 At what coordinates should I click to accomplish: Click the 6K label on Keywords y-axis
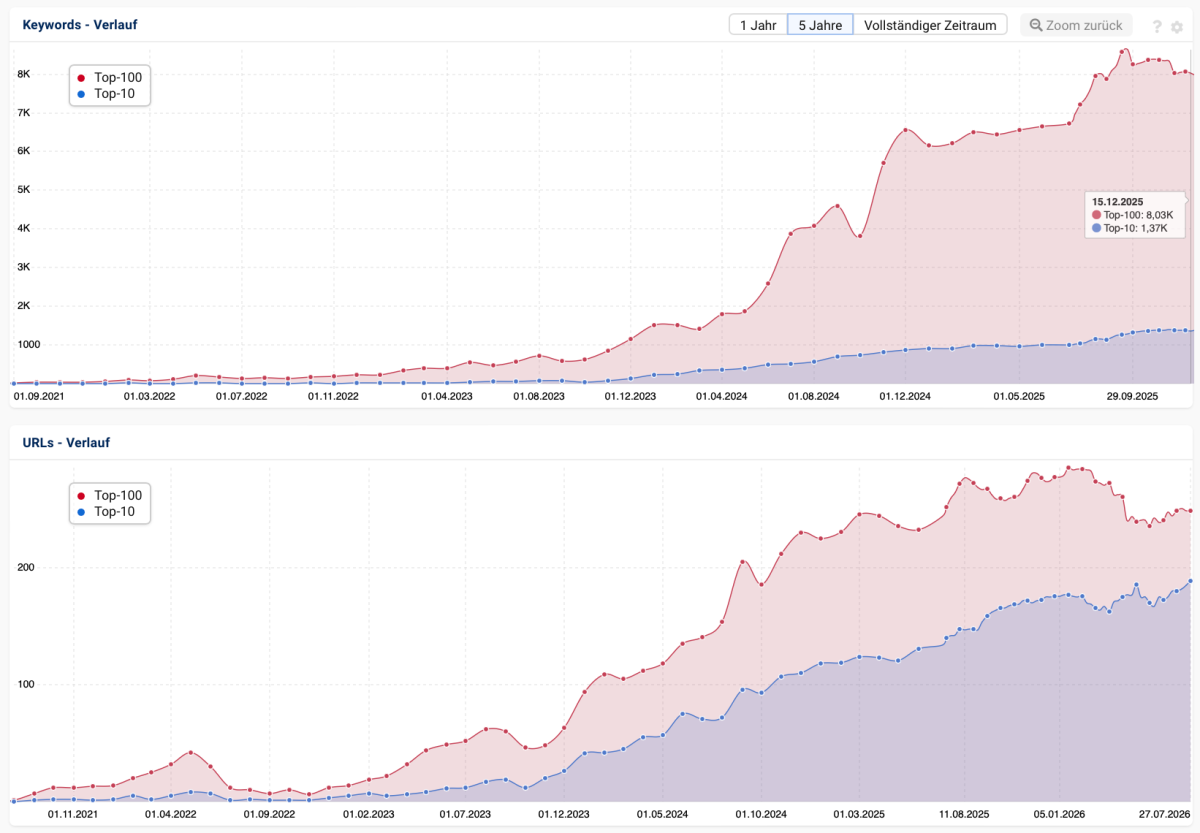tap(25, 151)
